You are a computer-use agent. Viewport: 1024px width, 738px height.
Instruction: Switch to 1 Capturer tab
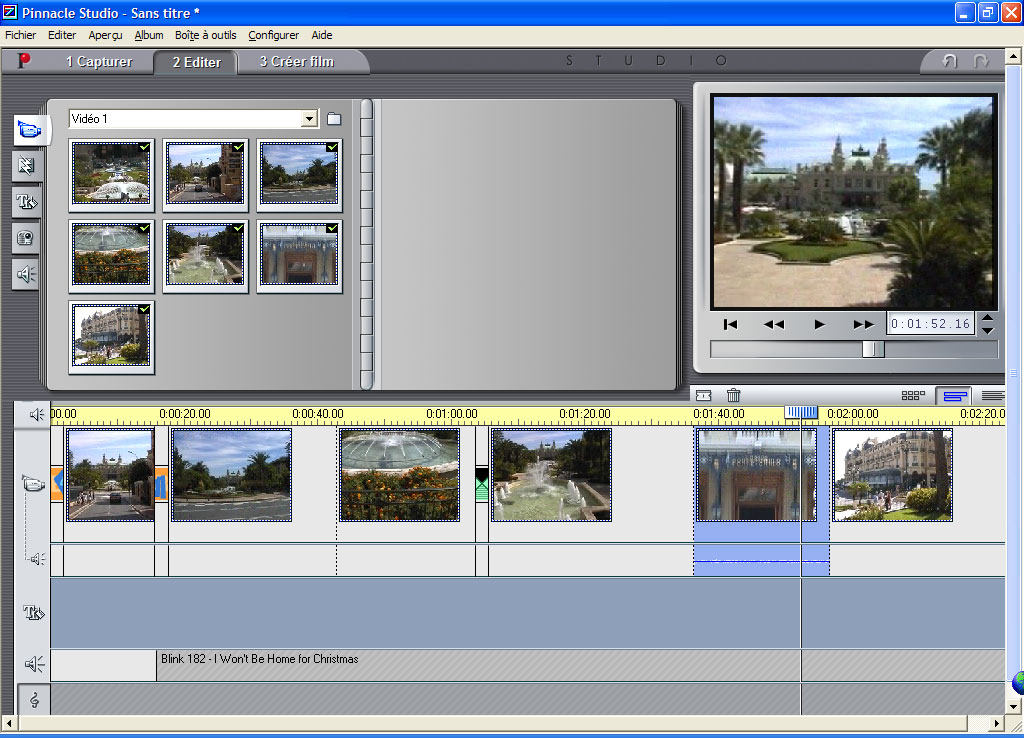pos(99,62)
